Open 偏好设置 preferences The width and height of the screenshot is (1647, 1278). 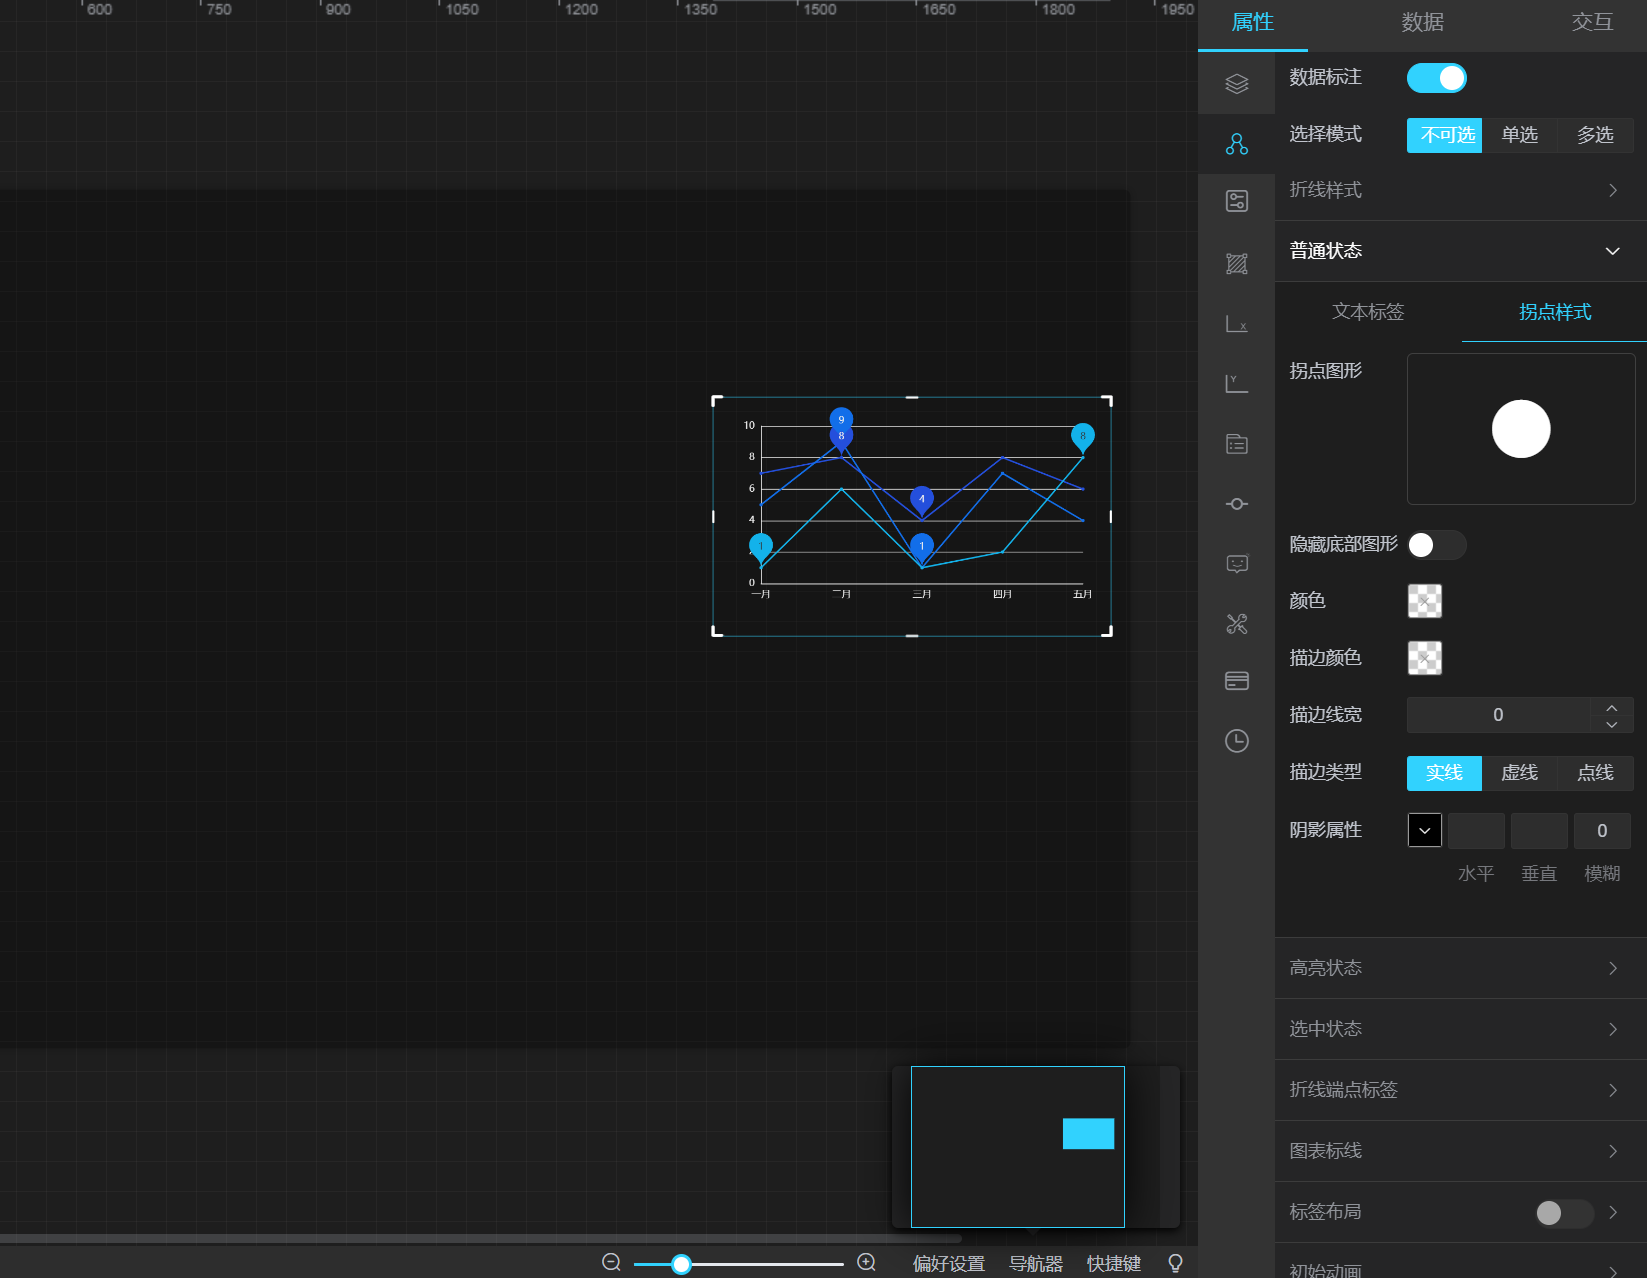[x=948, y=1264]
